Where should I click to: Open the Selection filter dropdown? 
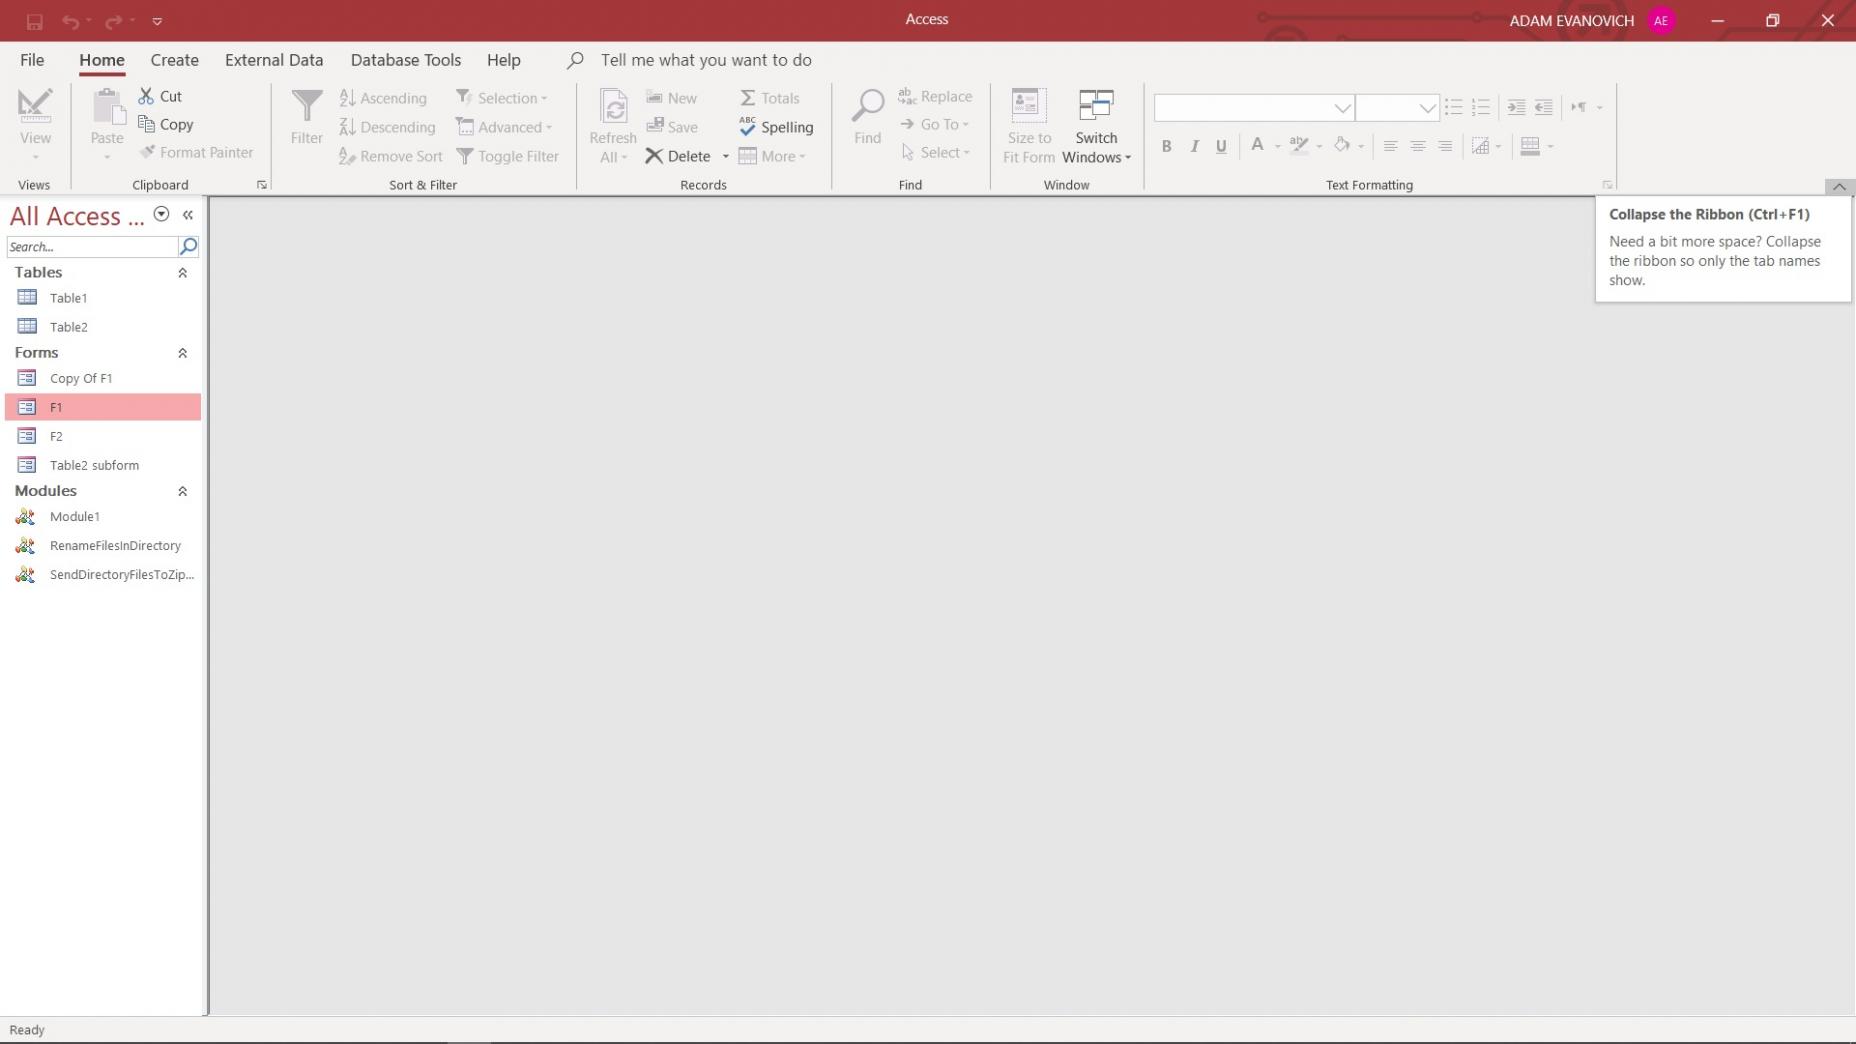click(503, 98)
